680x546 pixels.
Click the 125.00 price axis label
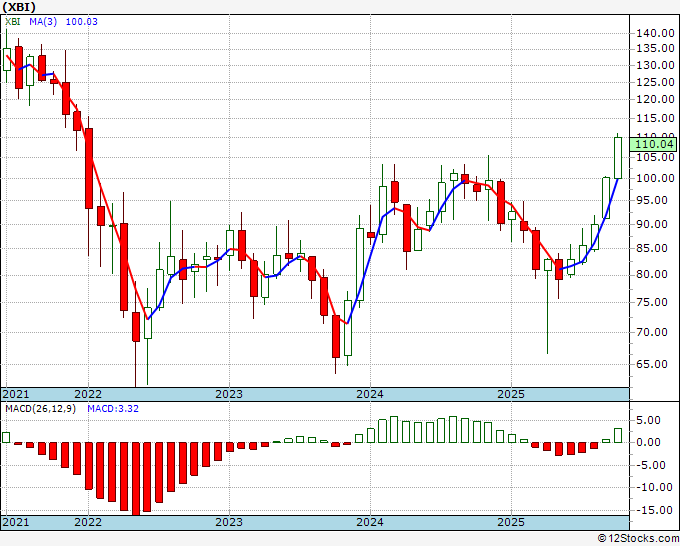655,82
